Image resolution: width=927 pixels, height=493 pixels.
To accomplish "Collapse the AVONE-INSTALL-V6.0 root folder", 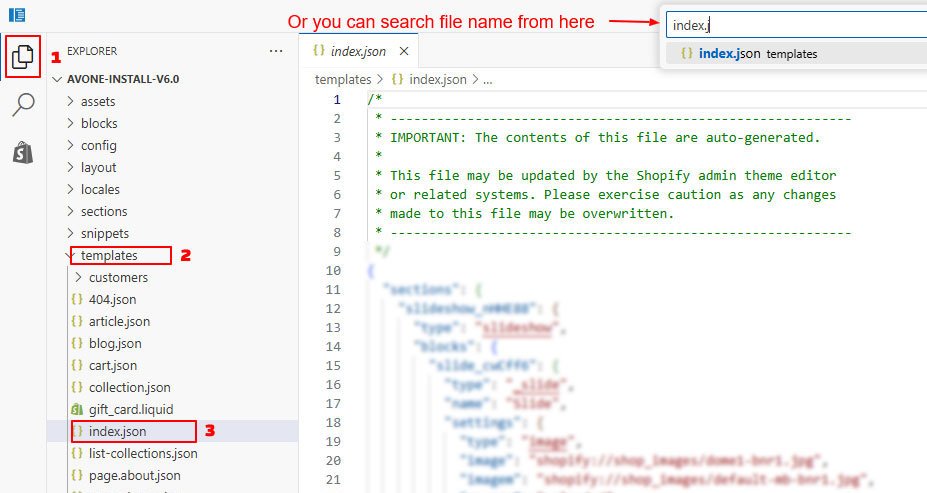I will tap(122, 79).
